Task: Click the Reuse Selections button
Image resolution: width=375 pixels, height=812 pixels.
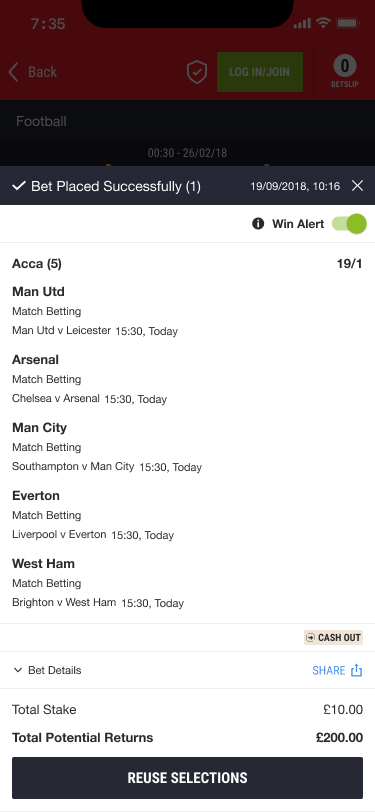Action: click(188, 778)
